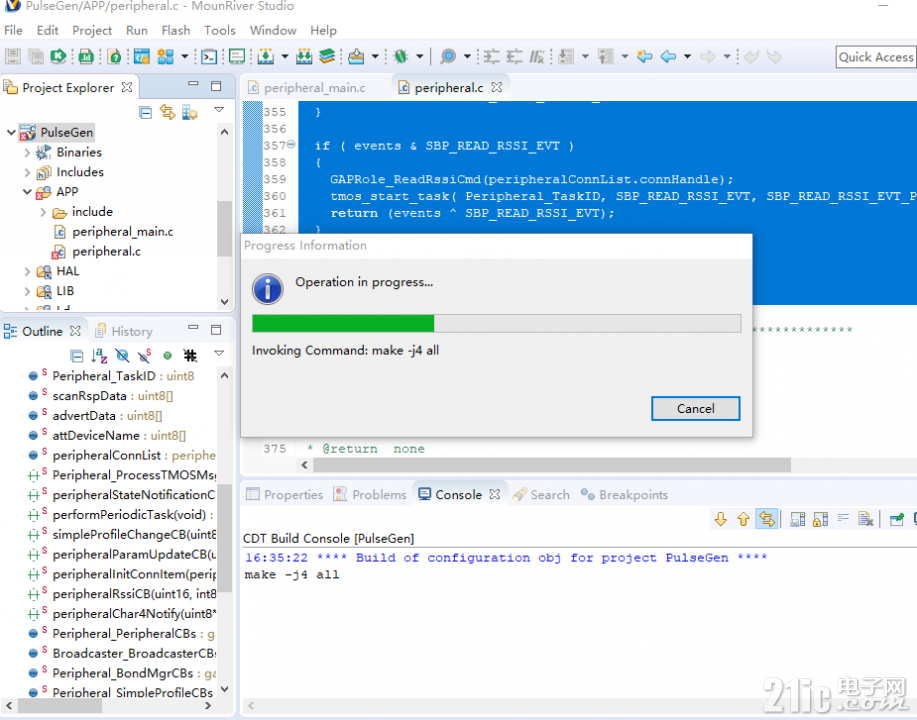Click the Next Annotation toolbar icon

(x=566, y=57)
